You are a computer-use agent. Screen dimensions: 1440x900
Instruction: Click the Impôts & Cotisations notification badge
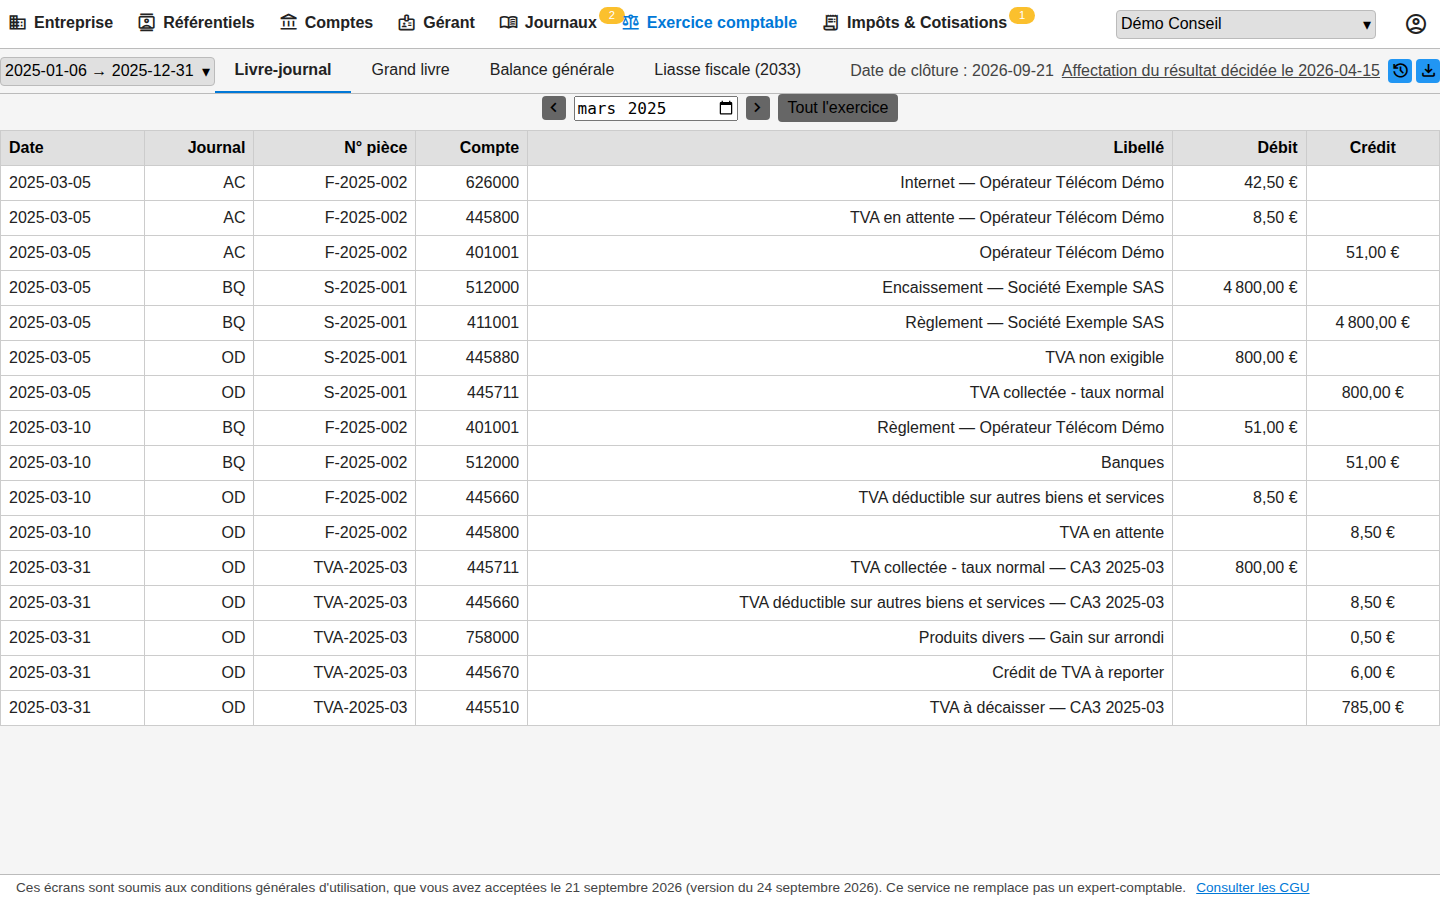tap(1021, 15)
